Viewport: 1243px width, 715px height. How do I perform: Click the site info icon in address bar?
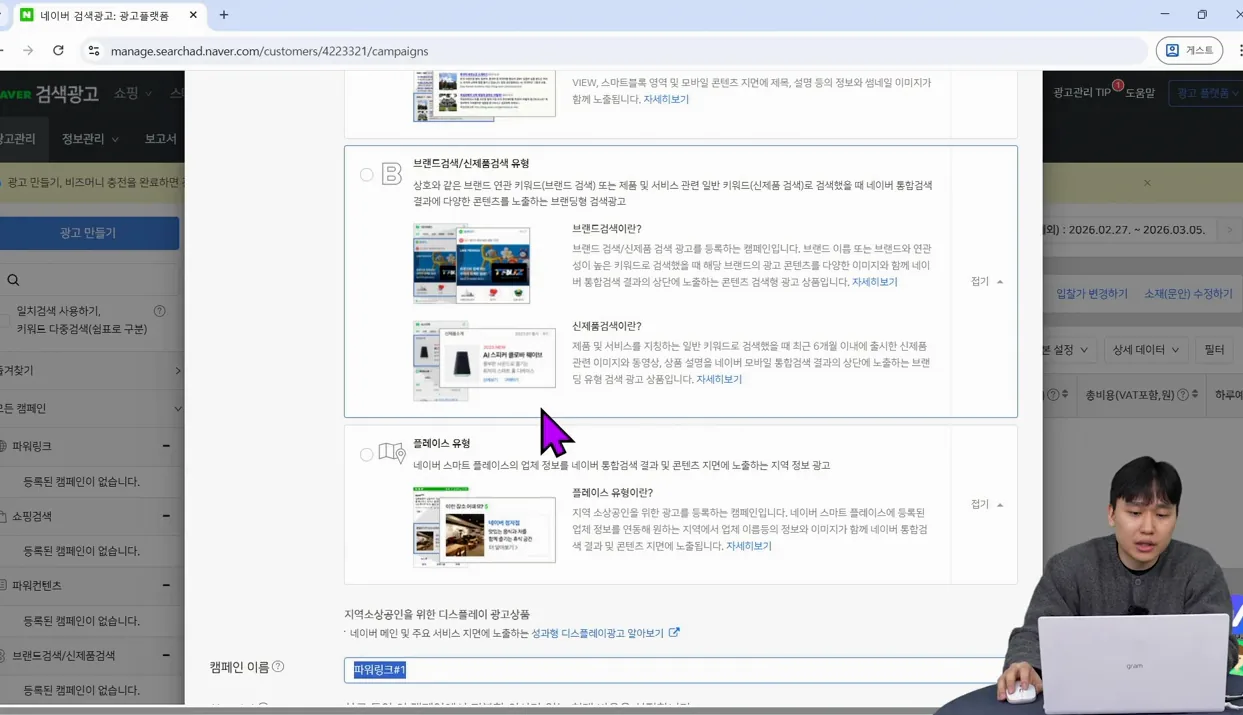click(x=94, y=51)
